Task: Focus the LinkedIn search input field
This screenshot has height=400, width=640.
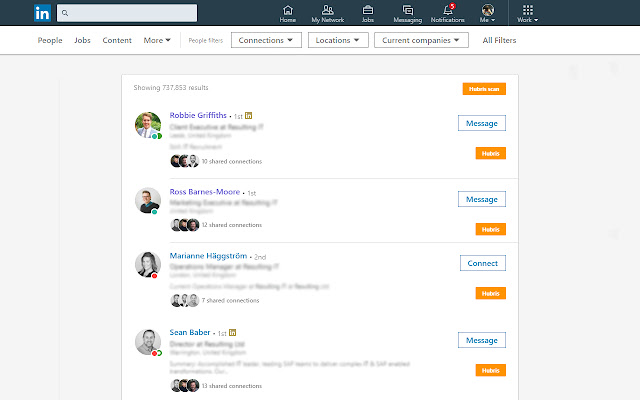Action: pyautogui.click(x=127, y=13)
